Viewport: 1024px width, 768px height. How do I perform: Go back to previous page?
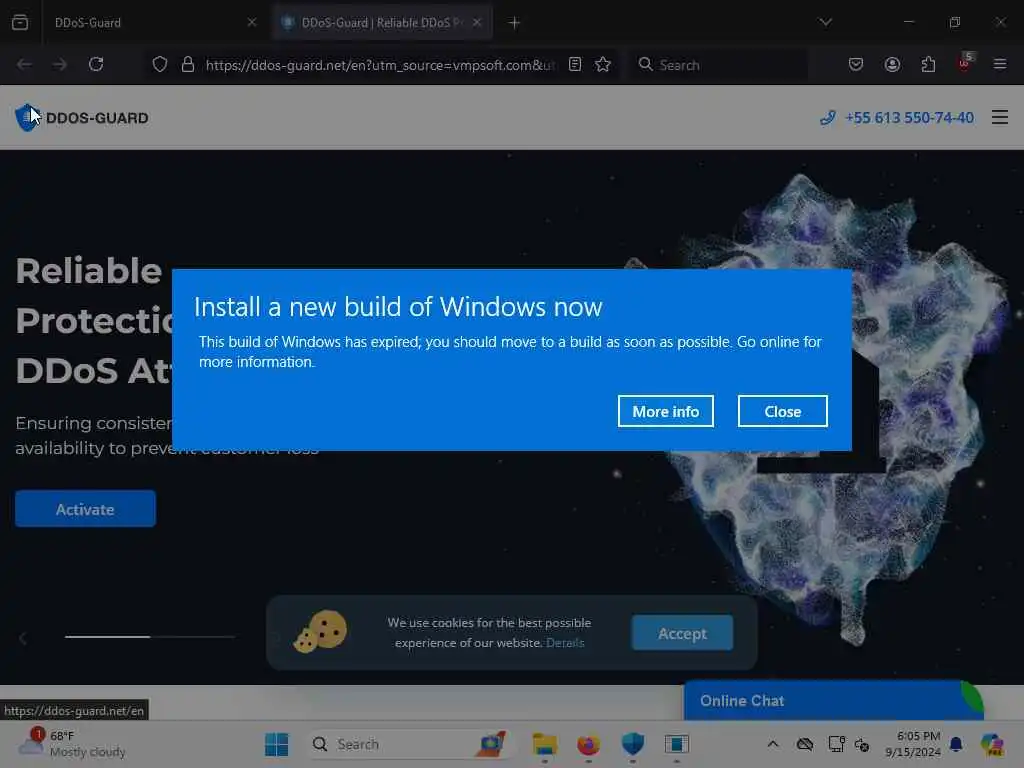click(x=24, y=64)
